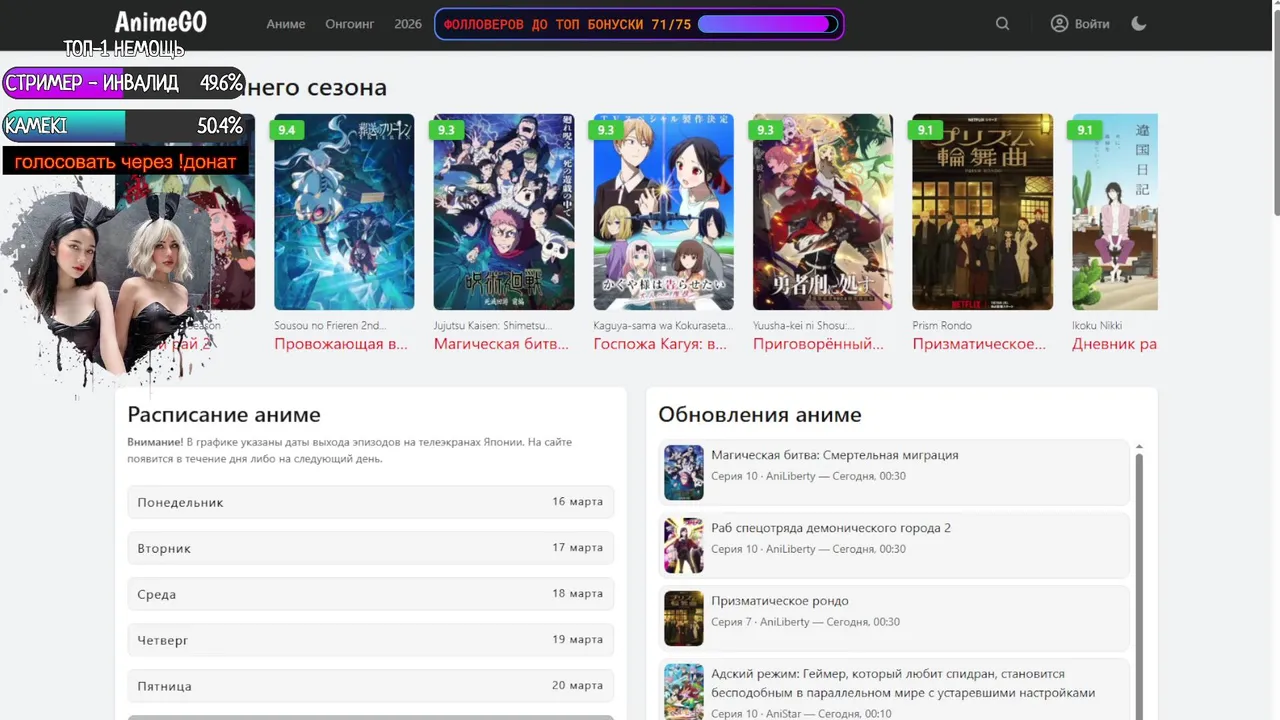1280x720 pixels.
Task: Open Kaguya-sama poster thumbnail
Action: [x=663, y=212]
